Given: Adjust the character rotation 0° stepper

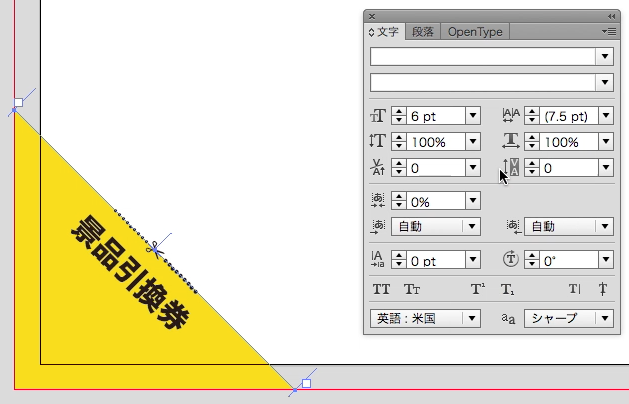Looking at the screenshot, I should coord(532,260).
